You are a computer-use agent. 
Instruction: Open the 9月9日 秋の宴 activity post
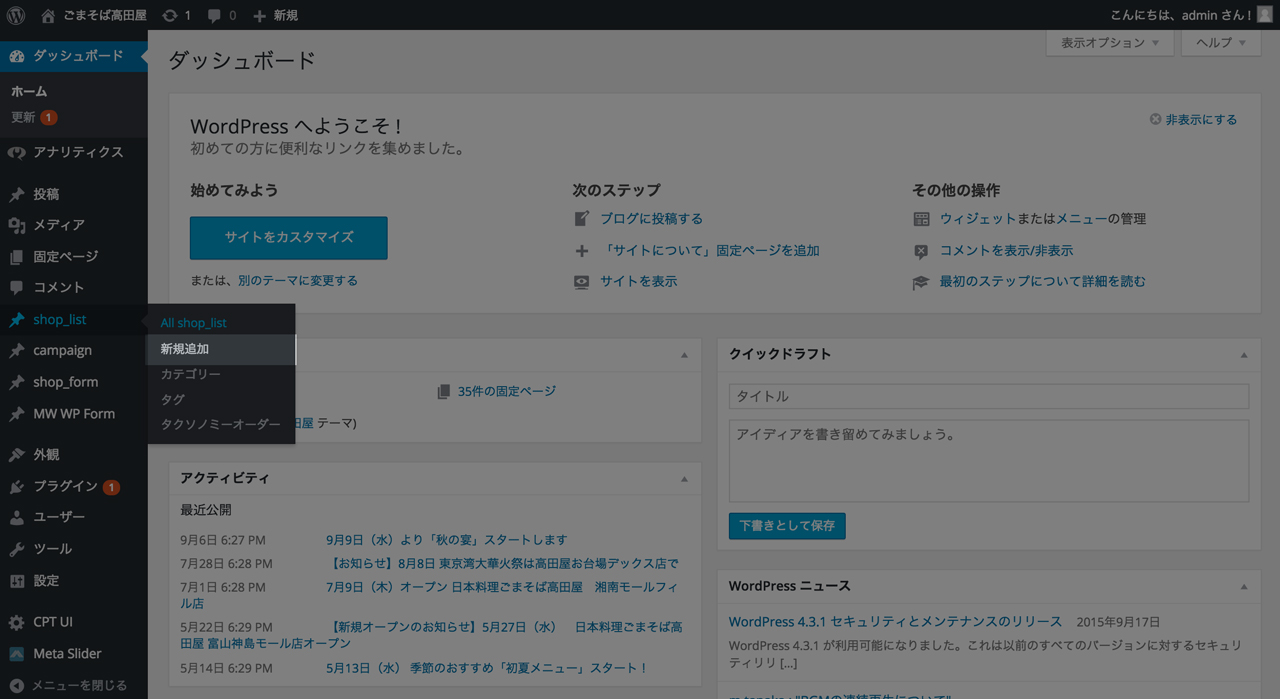[x=447, y=541]
